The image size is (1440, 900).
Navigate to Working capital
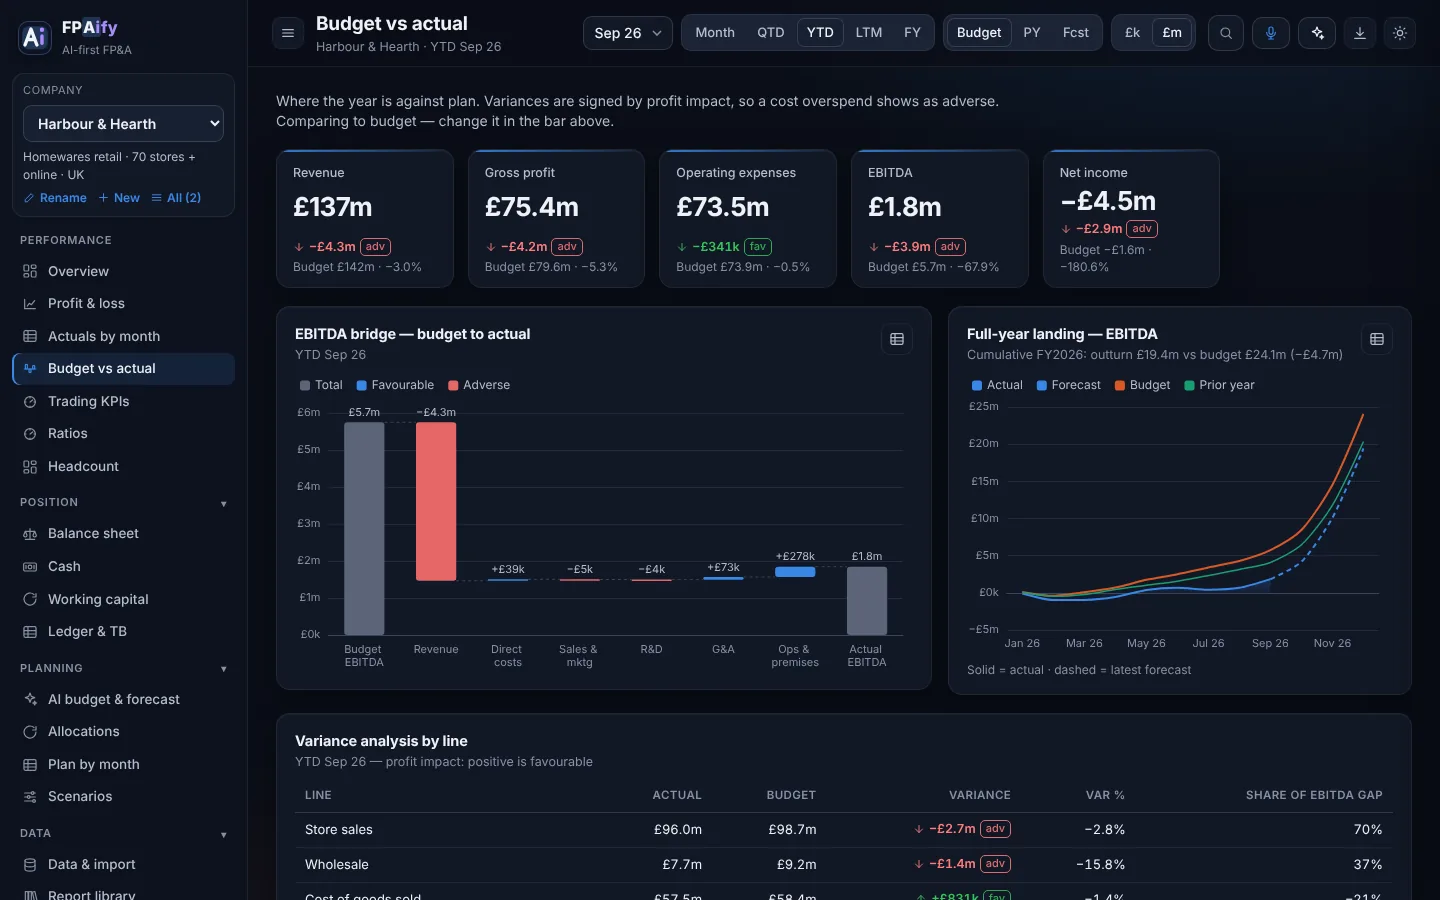[x=123, y=599]
